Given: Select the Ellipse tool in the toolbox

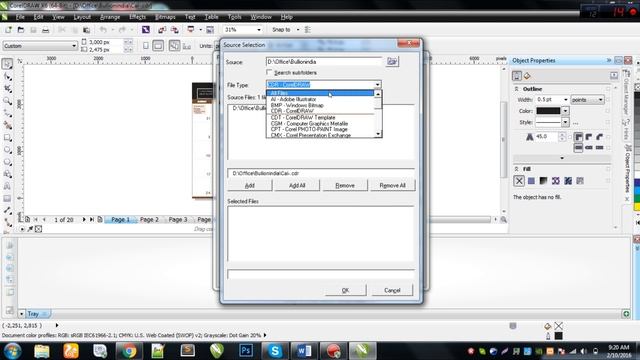Looking at the screenshot, I should point(7,150).
